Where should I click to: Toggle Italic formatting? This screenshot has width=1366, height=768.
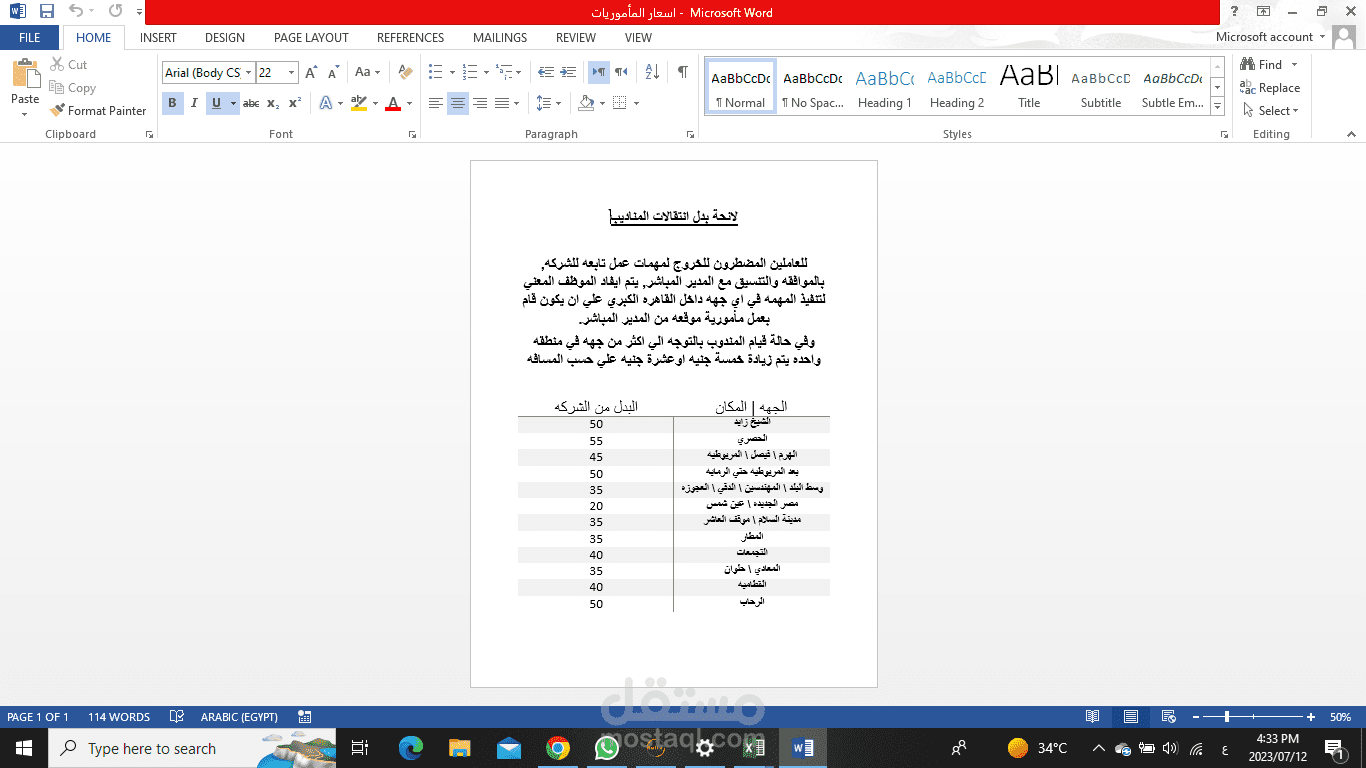point(194,103)
